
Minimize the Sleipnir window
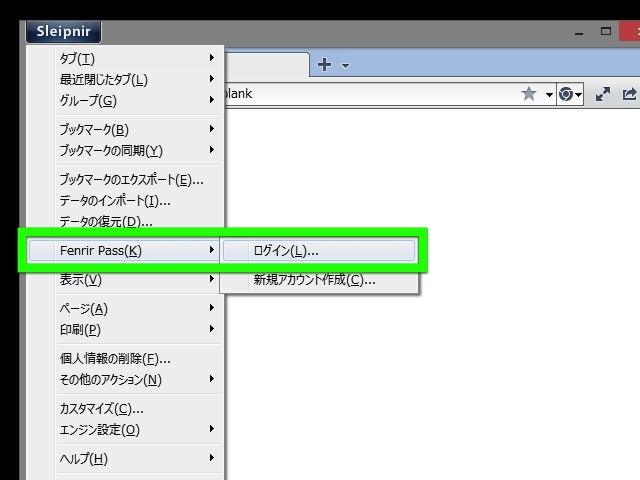click(579, 33)
